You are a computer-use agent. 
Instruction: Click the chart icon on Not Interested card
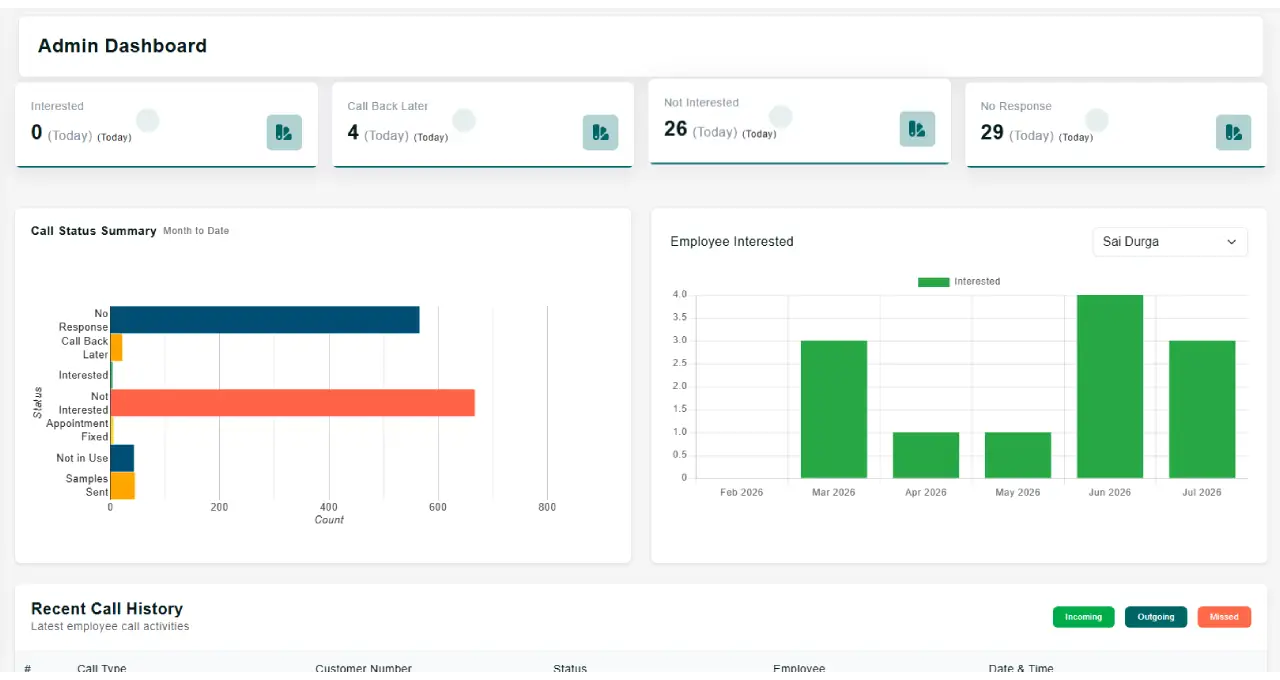click(x=917, y=129)
